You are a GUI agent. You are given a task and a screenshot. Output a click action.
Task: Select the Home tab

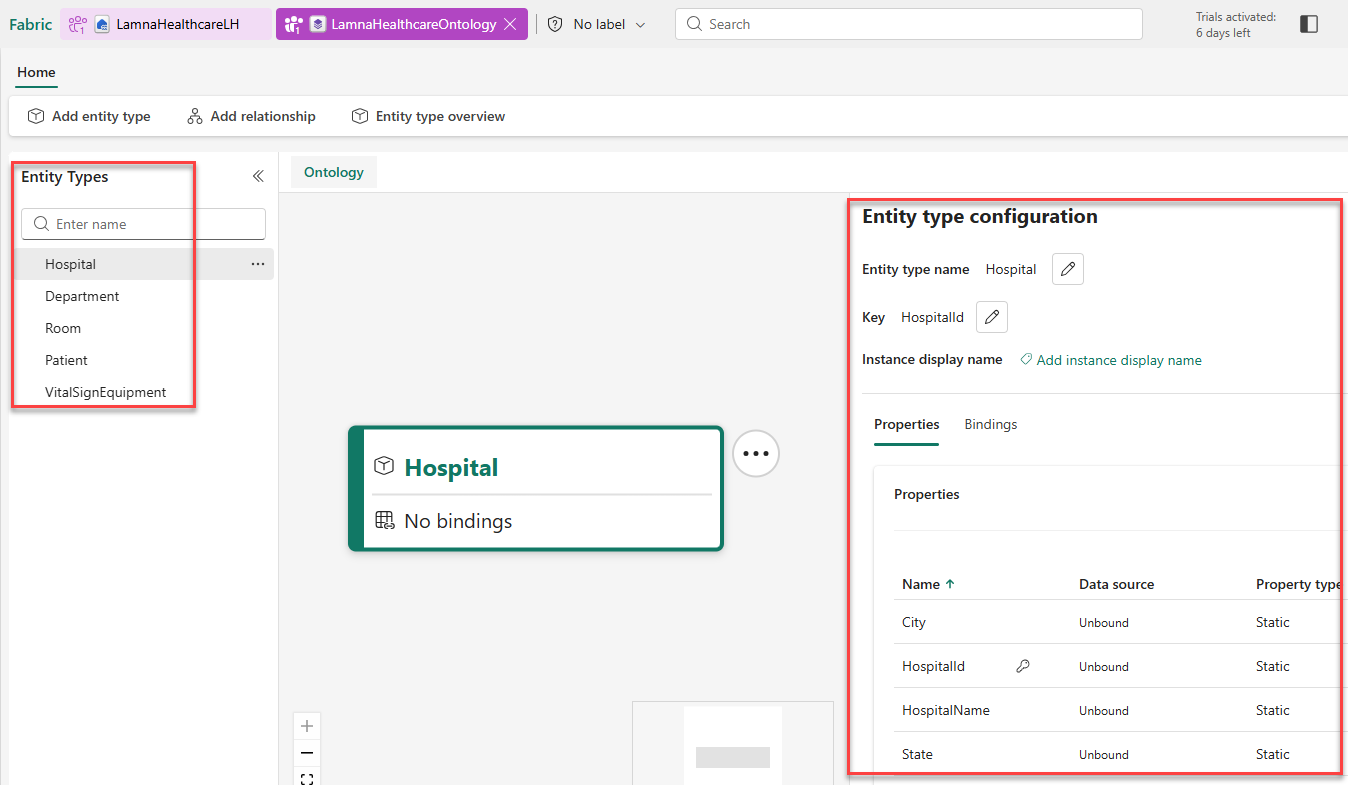[x=36, y=72]
